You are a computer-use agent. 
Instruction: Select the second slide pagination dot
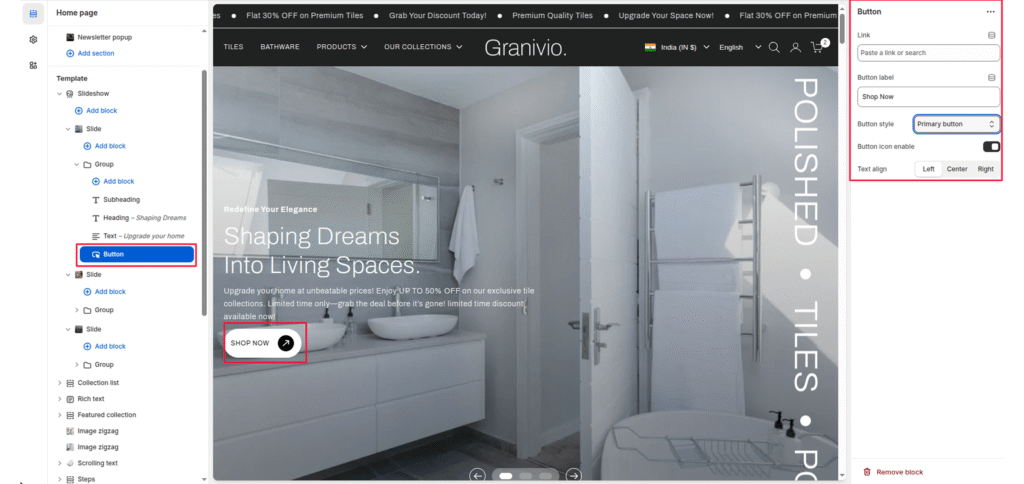pyautogui.click(x=526, y=475)
